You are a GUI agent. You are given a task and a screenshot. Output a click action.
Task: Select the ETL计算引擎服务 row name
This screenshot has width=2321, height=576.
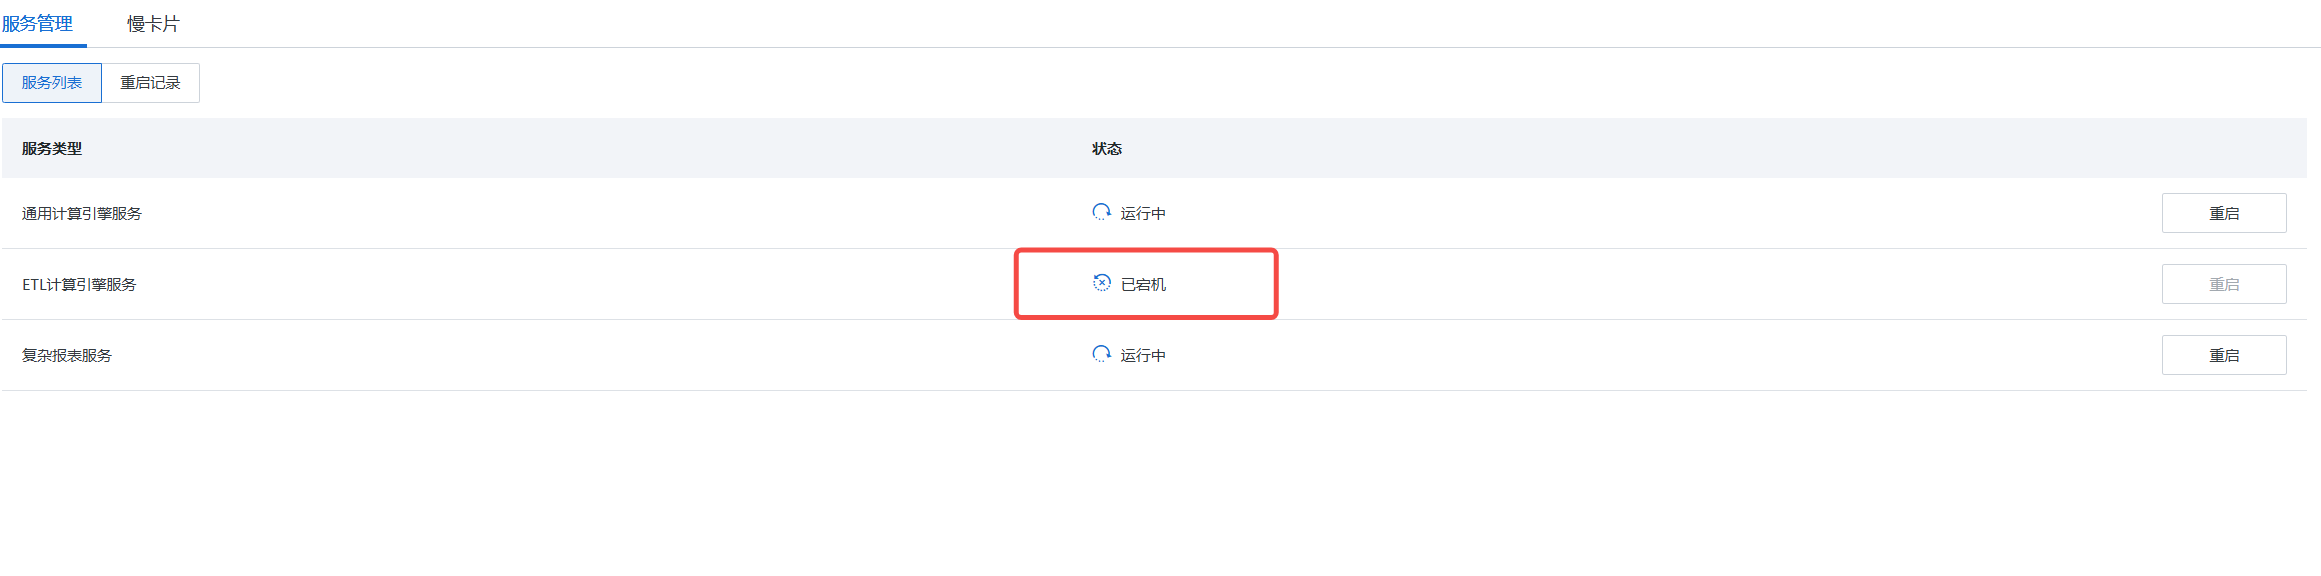pyautogui.click(x=79, y=284)
